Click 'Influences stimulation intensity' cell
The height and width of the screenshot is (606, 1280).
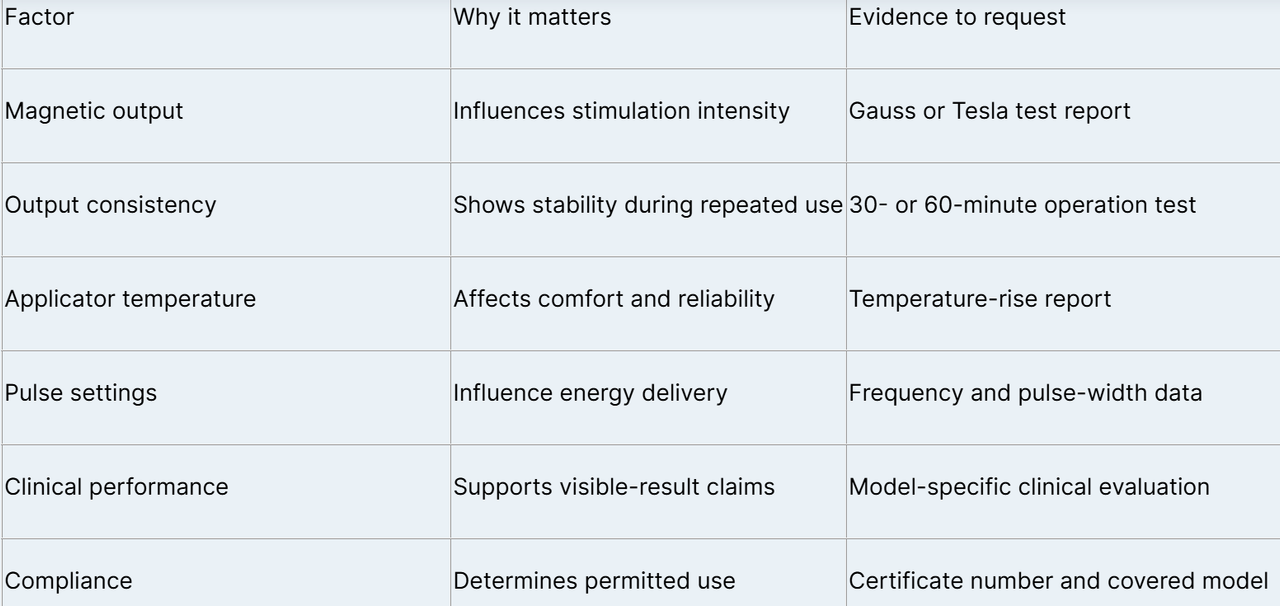[648, 116]
